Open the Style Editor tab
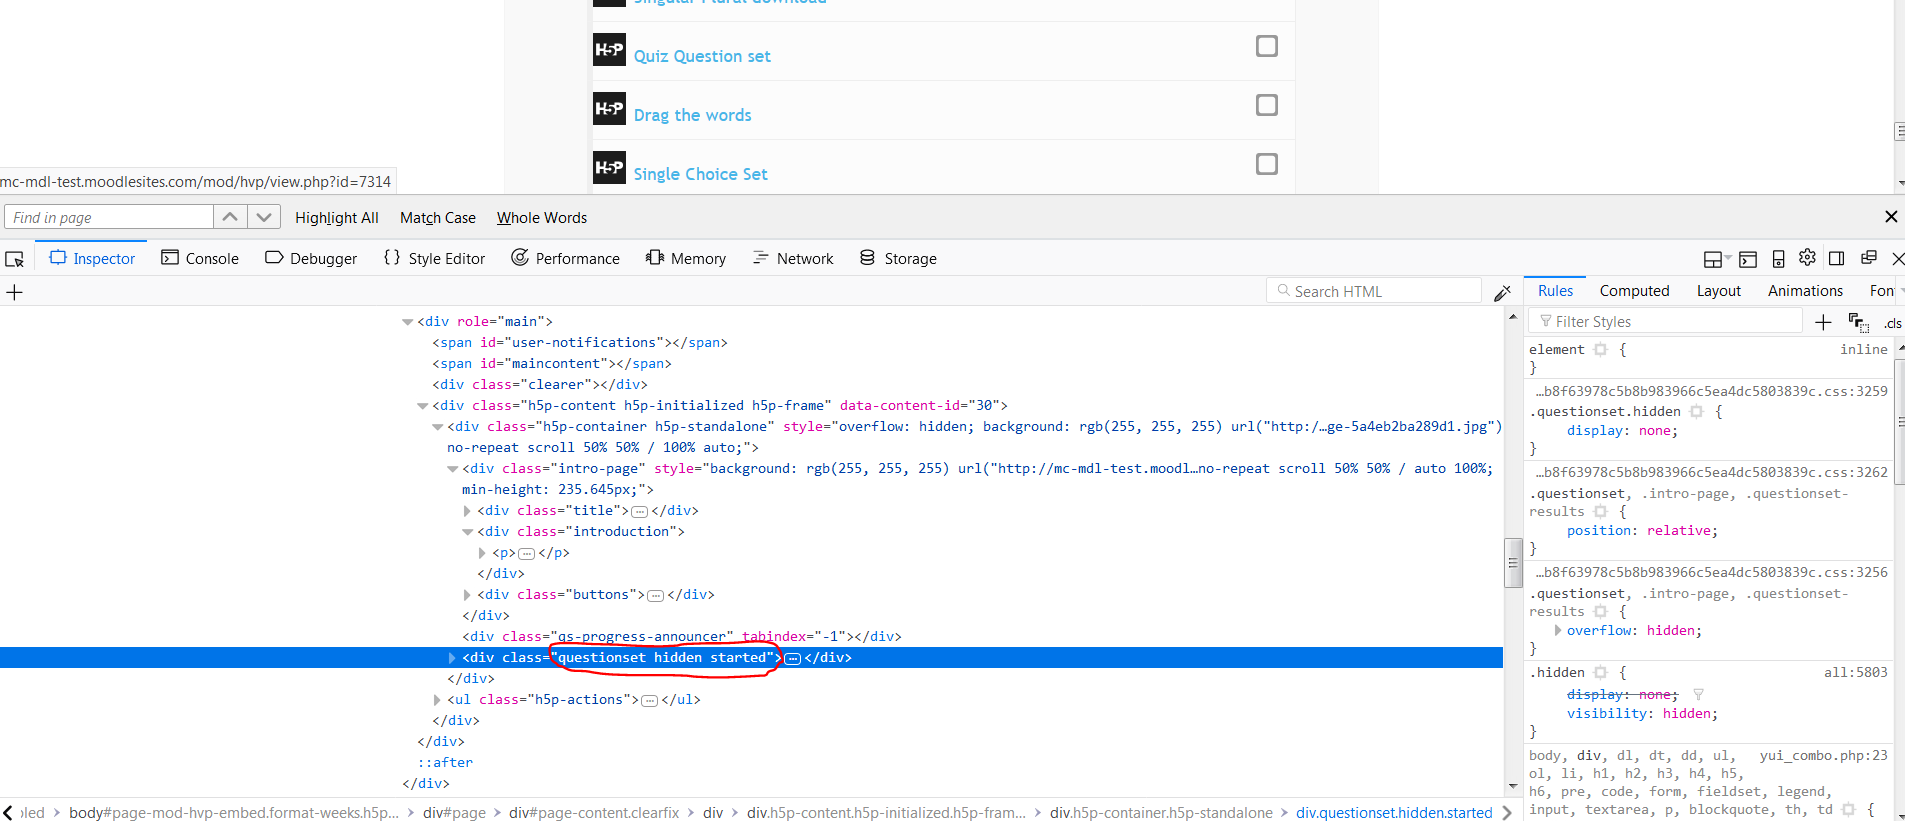 point(435,258)
